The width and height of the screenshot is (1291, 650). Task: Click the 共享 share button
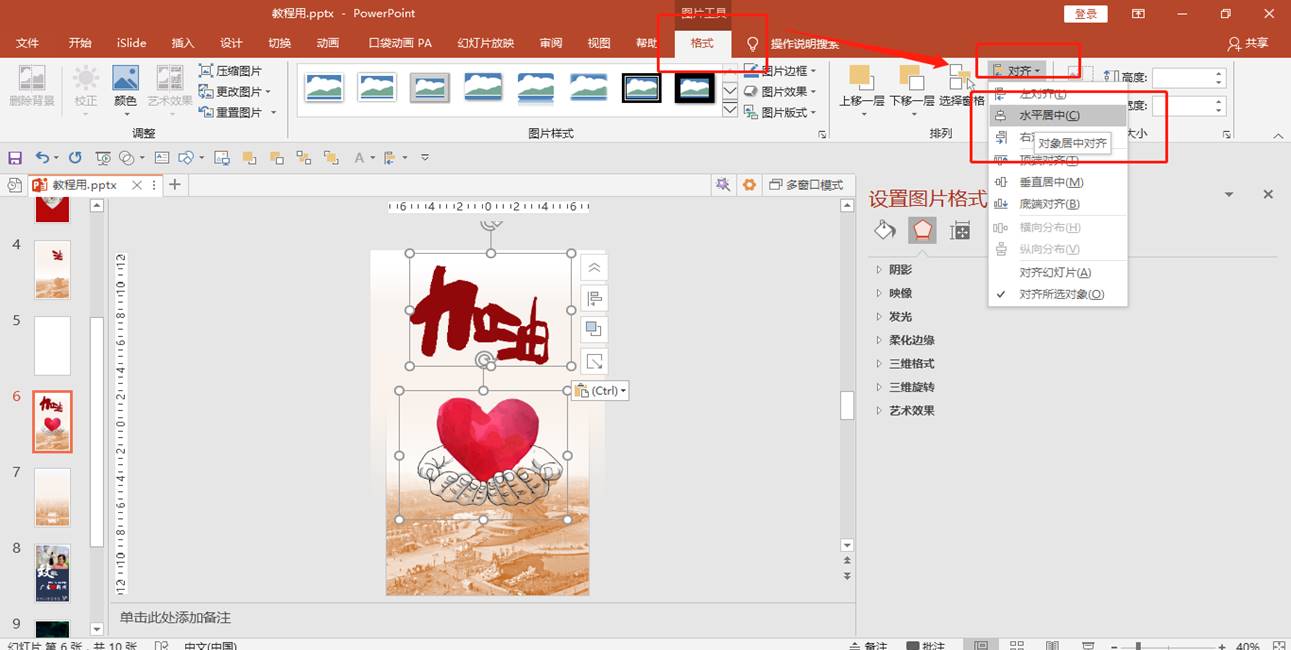[x=1248, y=43]
